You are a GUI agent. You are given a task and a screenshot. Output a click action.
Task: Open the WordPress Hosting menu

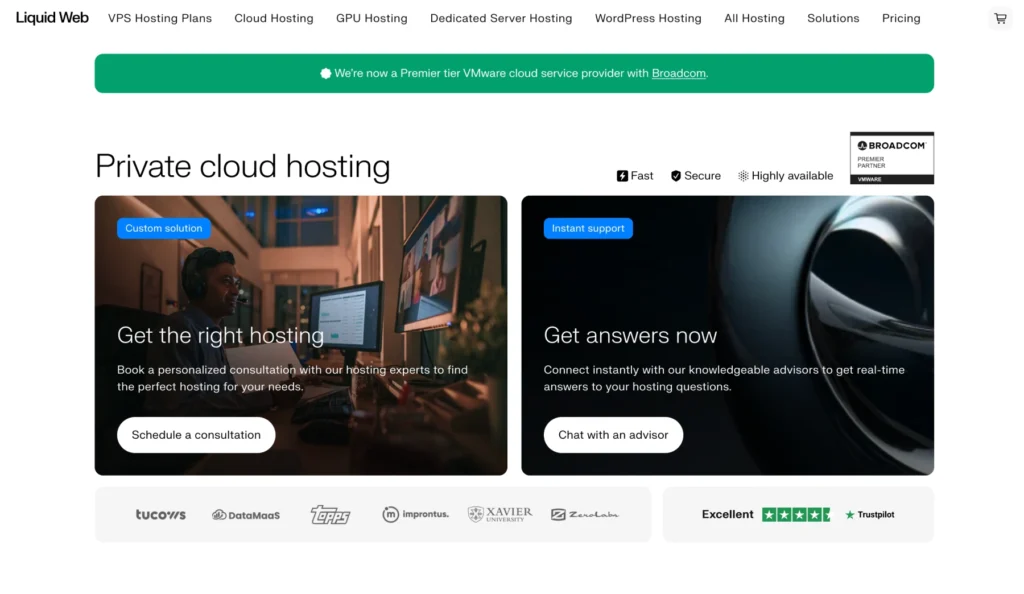point(647,18)
